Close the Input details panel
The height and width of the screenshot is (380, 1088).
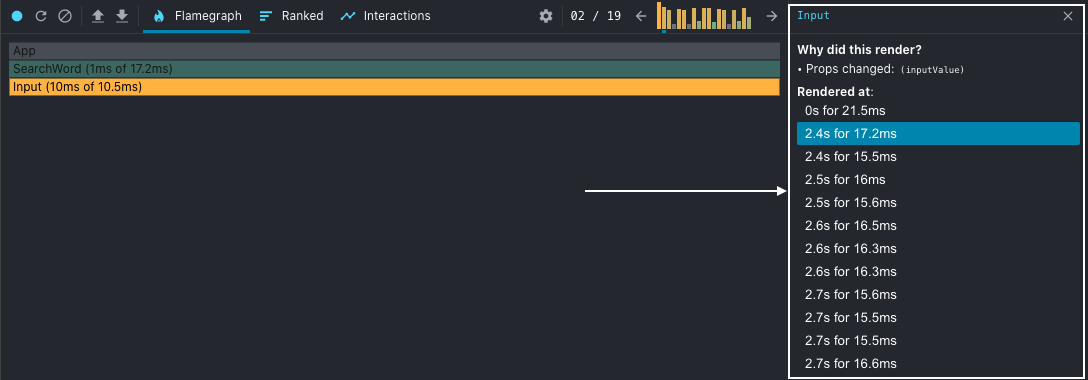(1068, 16)
